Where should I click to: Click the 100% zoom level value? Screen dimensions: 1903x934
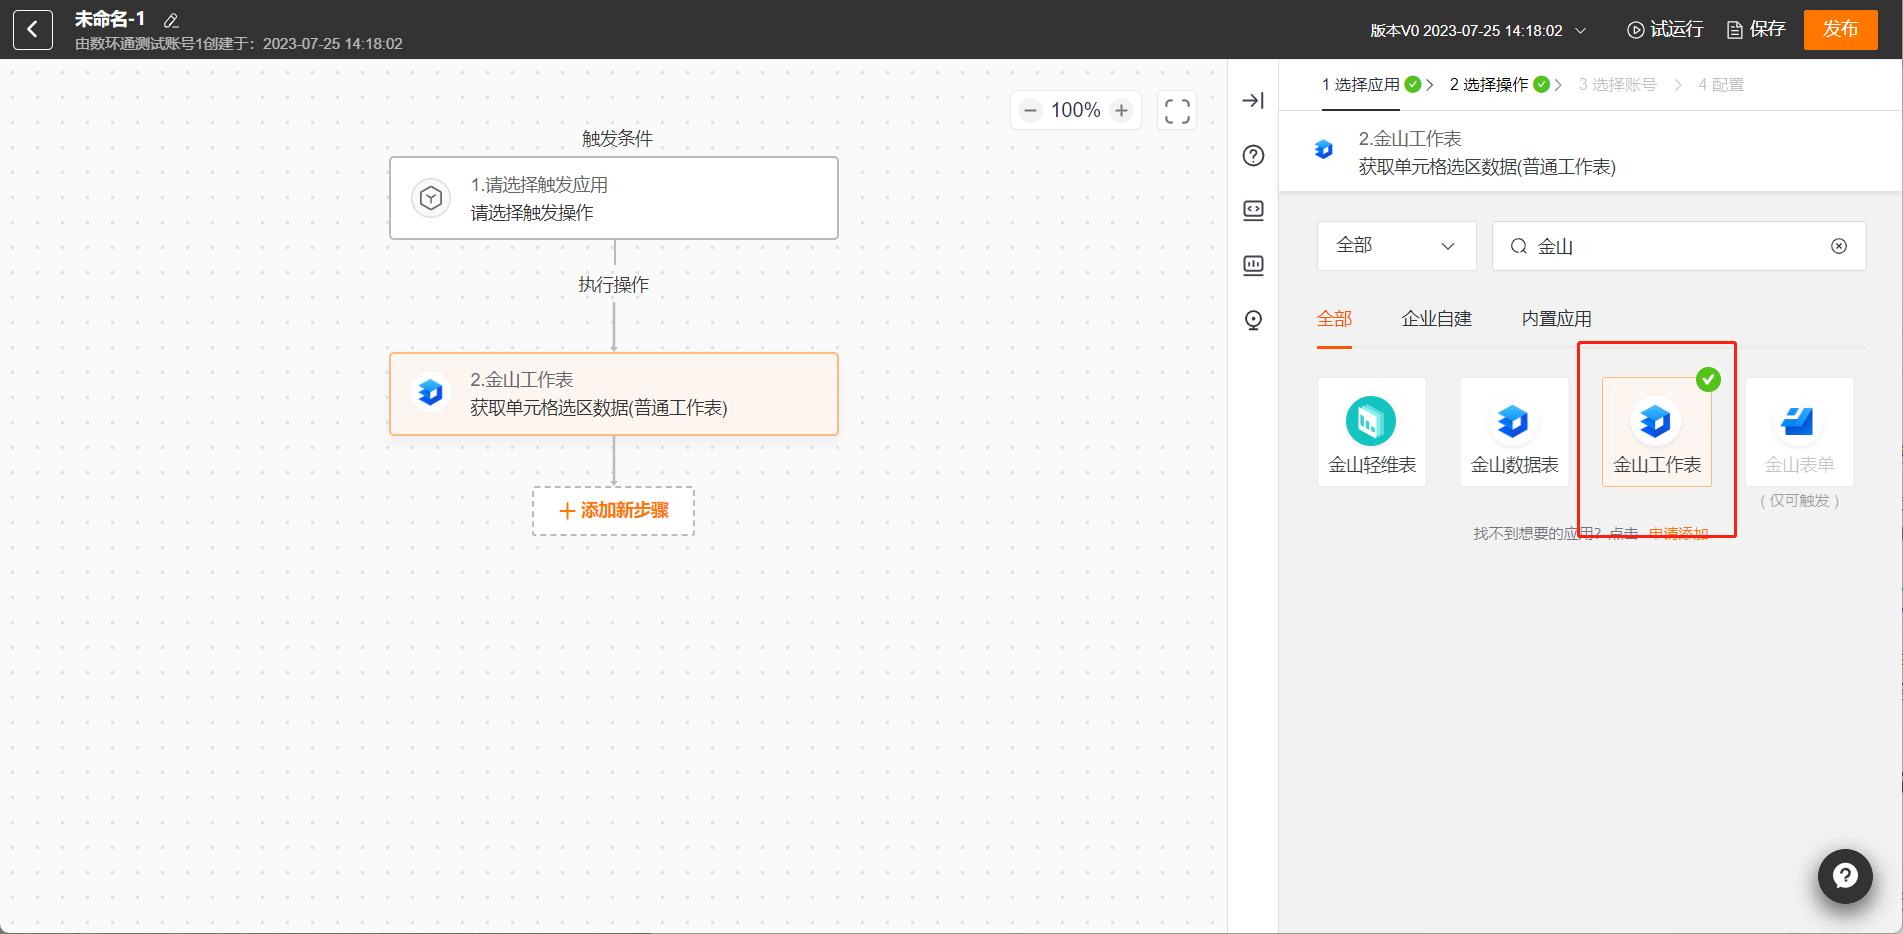pos(1076,110)
